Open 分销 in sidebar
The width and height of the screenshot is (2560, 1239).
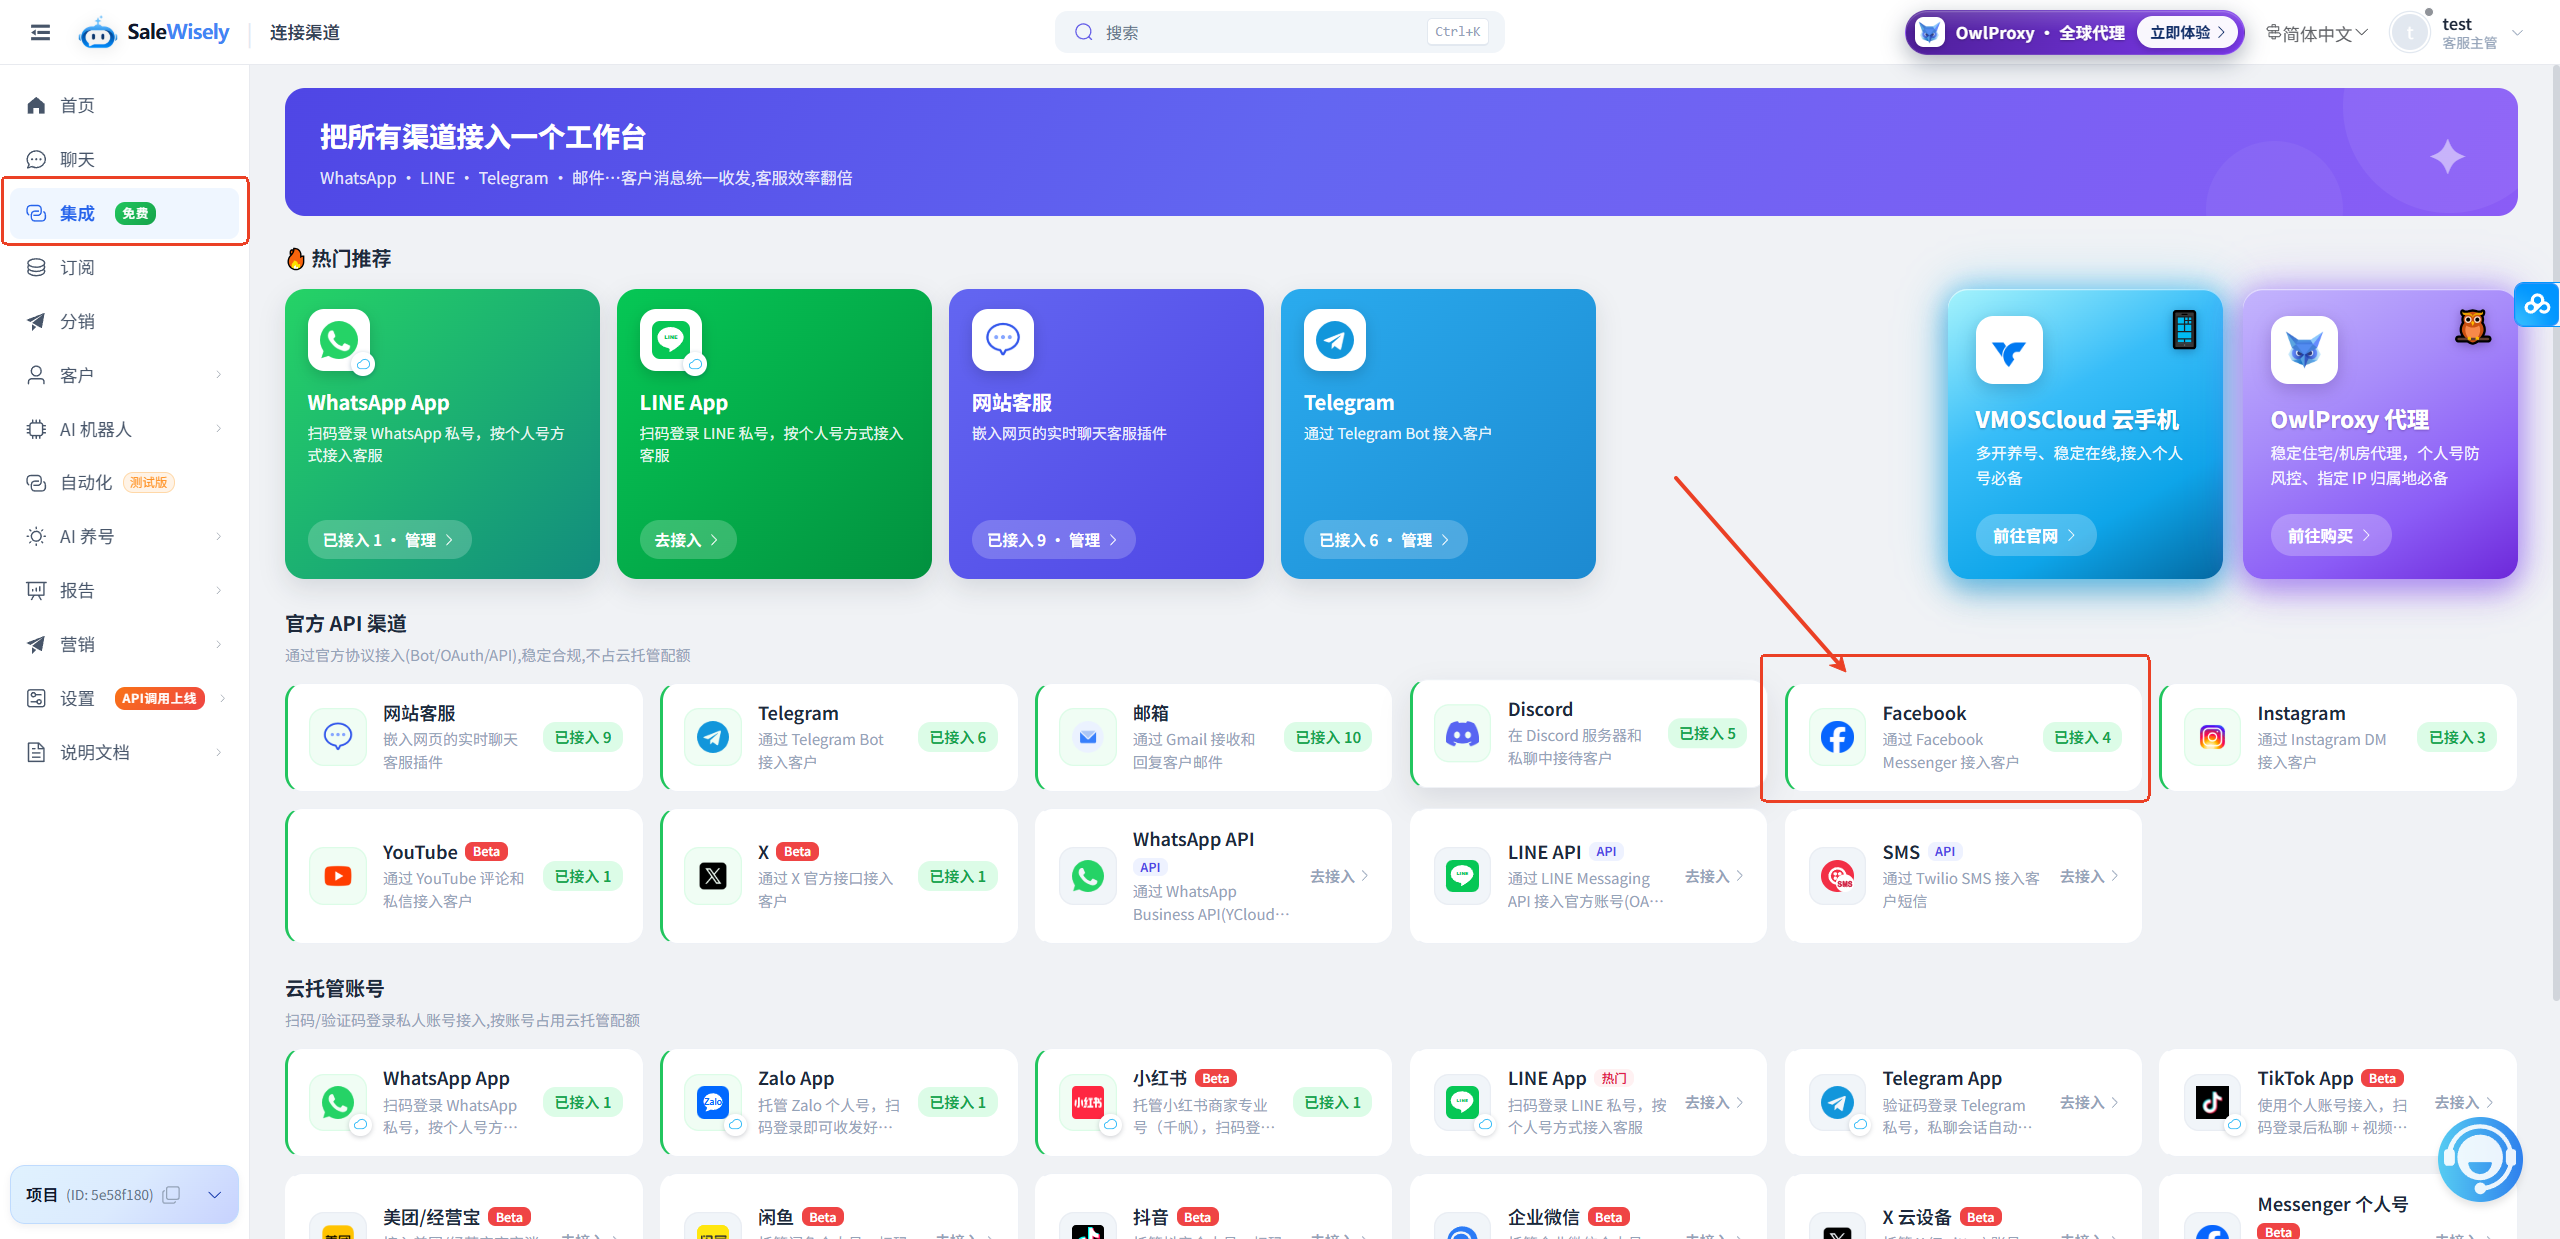(x=124, y=321)
